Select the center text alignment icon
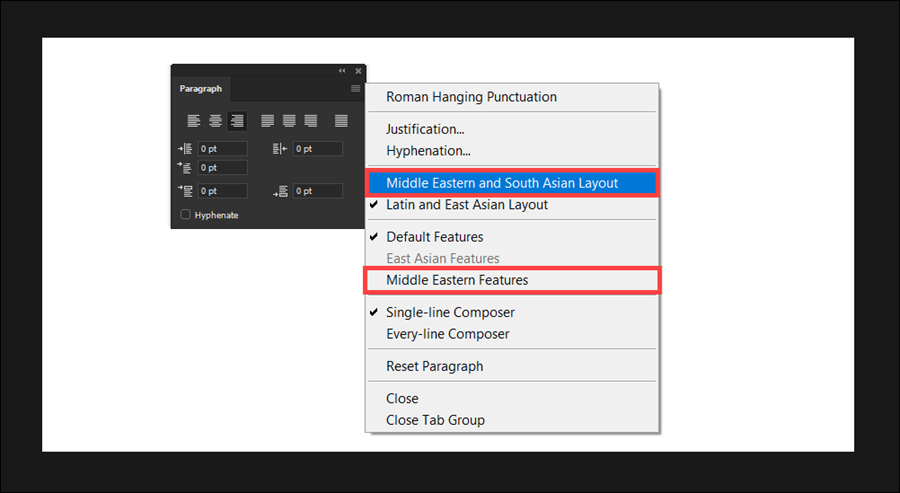Screen dimensions: 900x493 click(x=215, y=121)
